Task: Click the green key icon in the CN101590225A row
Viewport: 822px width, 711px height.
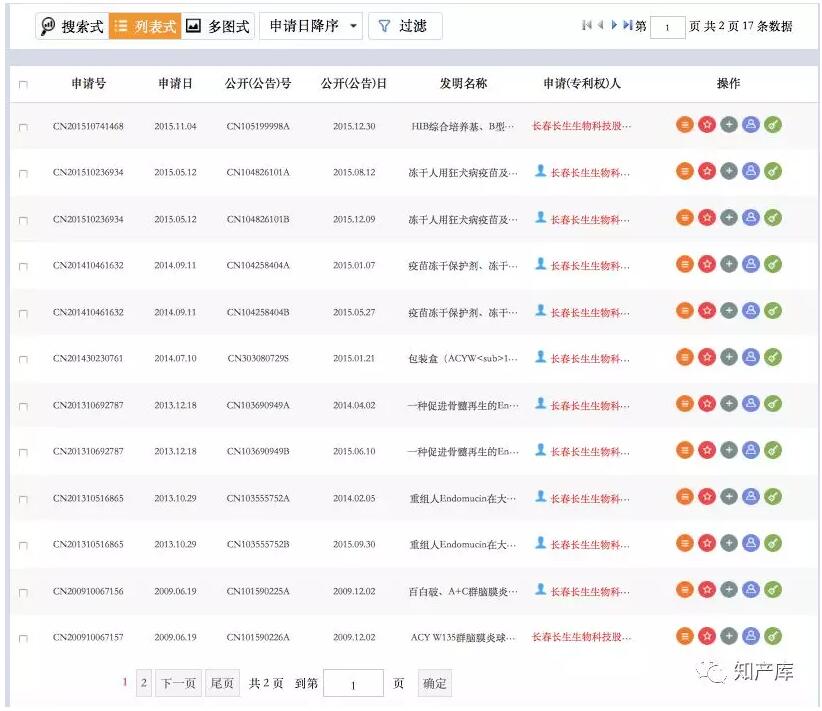Action: (x=773, y=589)
